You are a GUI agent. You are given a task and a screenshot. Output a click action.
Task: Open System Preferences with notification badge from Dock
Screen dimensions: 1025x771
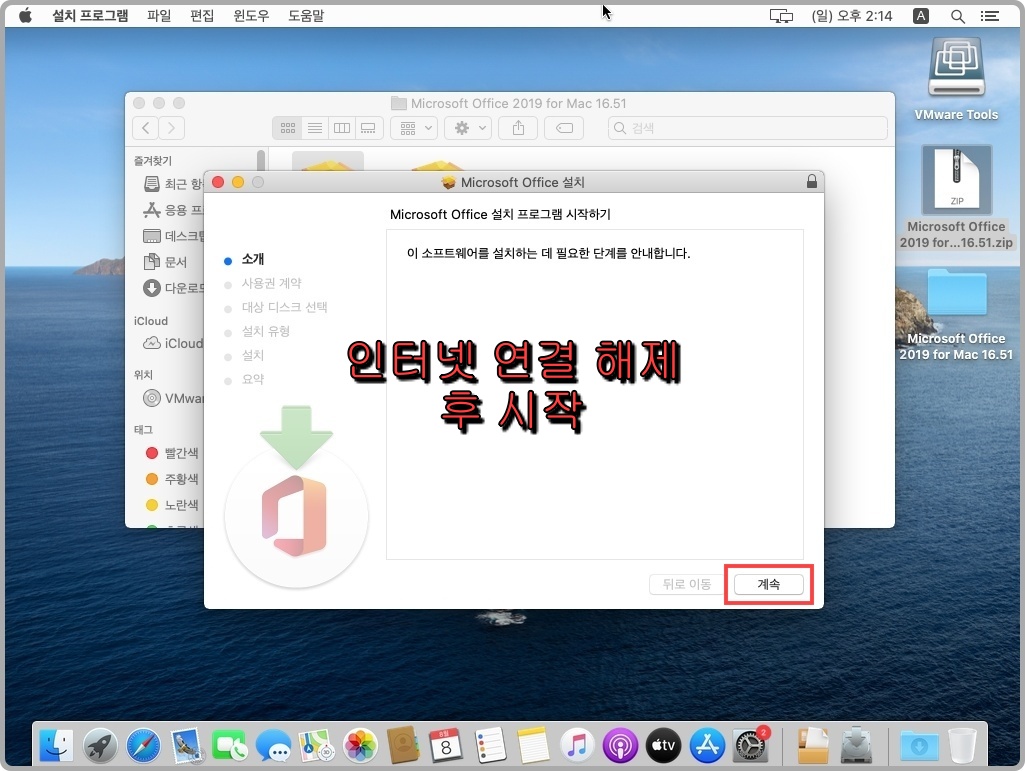pos(749,745)
